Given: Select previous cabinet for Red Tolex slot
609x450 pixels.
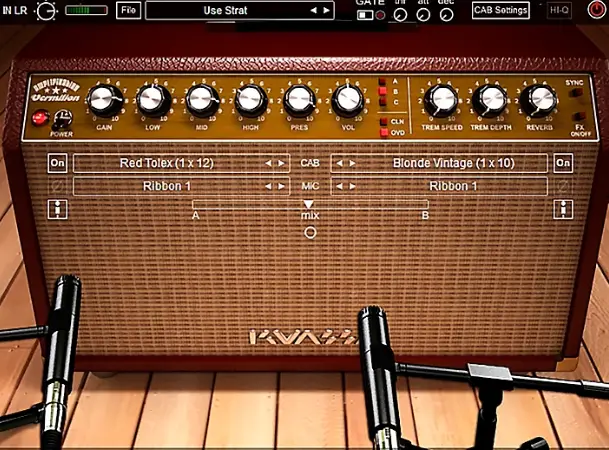Looking at the screenshot, I should (268, 163).
